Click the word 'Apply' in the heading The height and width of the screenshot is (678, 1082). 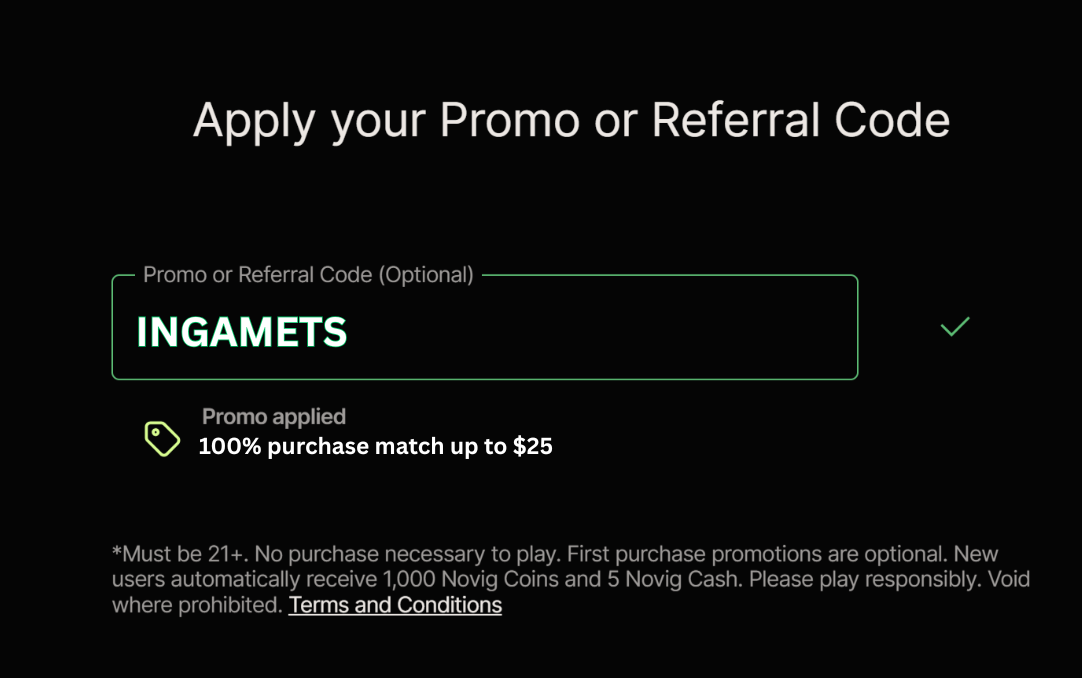pos(254,123)
